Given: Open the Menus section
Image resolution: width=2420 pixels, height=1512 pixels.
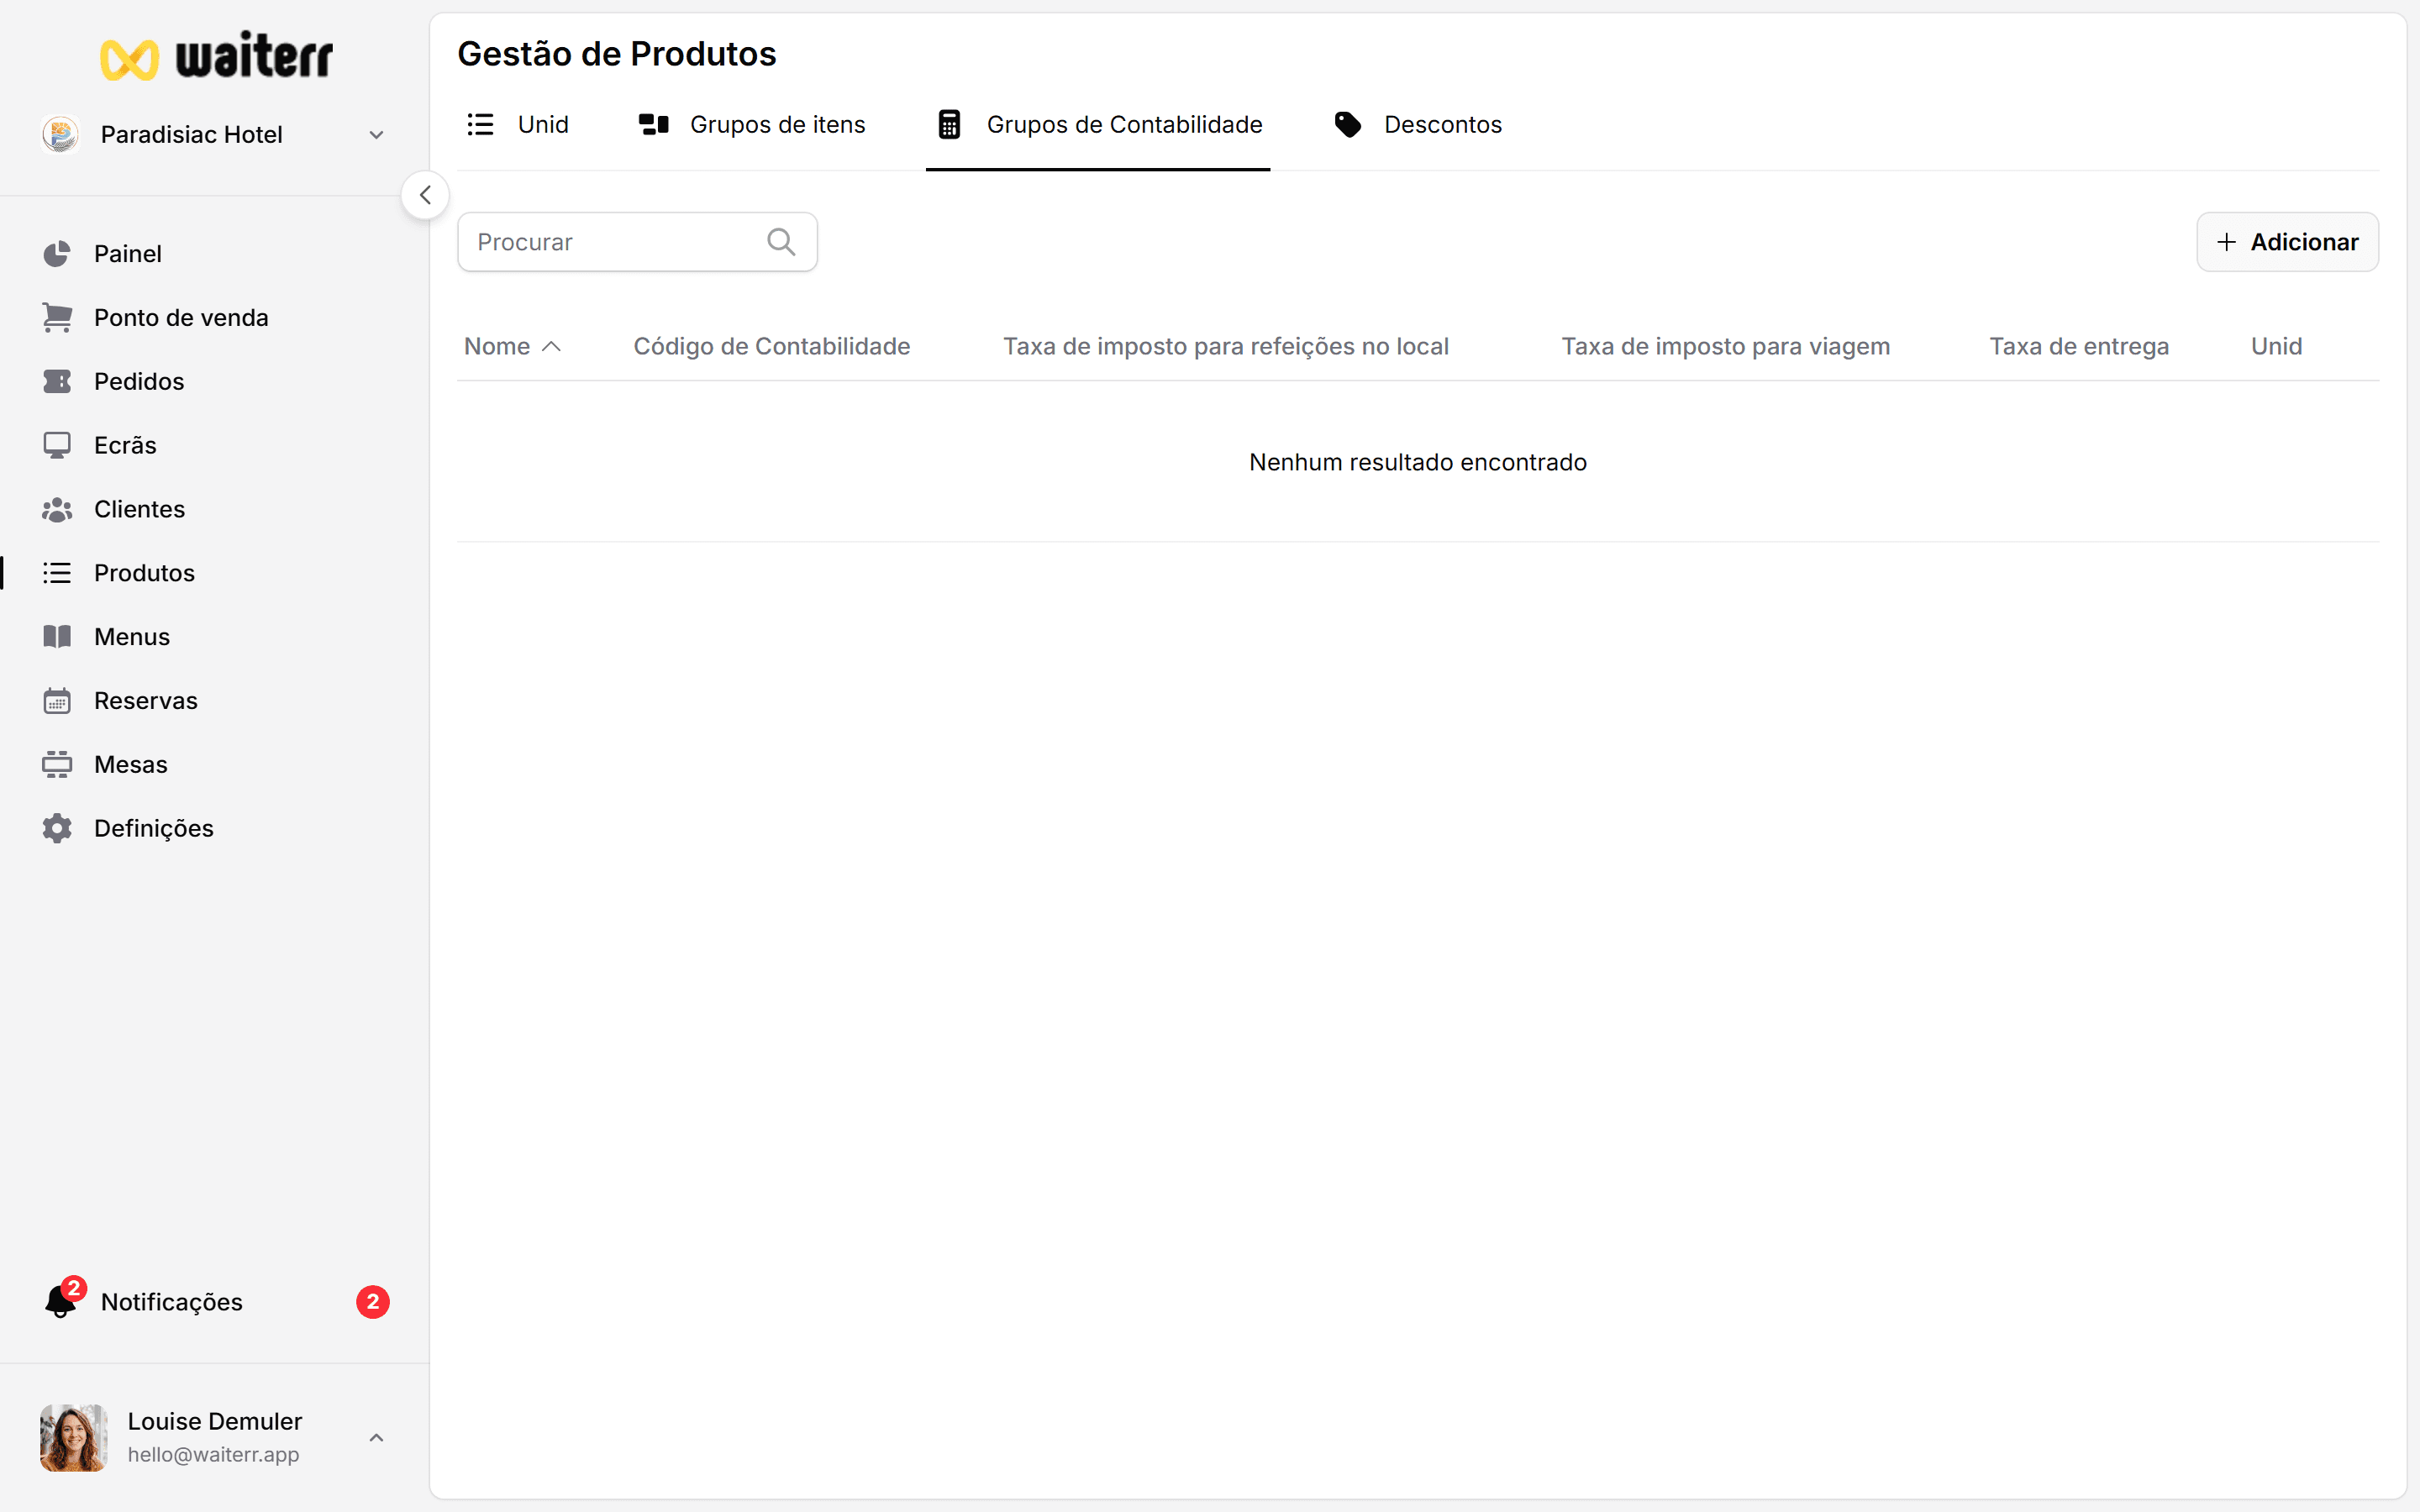Looking at the screenshot, I should point(132,637).
